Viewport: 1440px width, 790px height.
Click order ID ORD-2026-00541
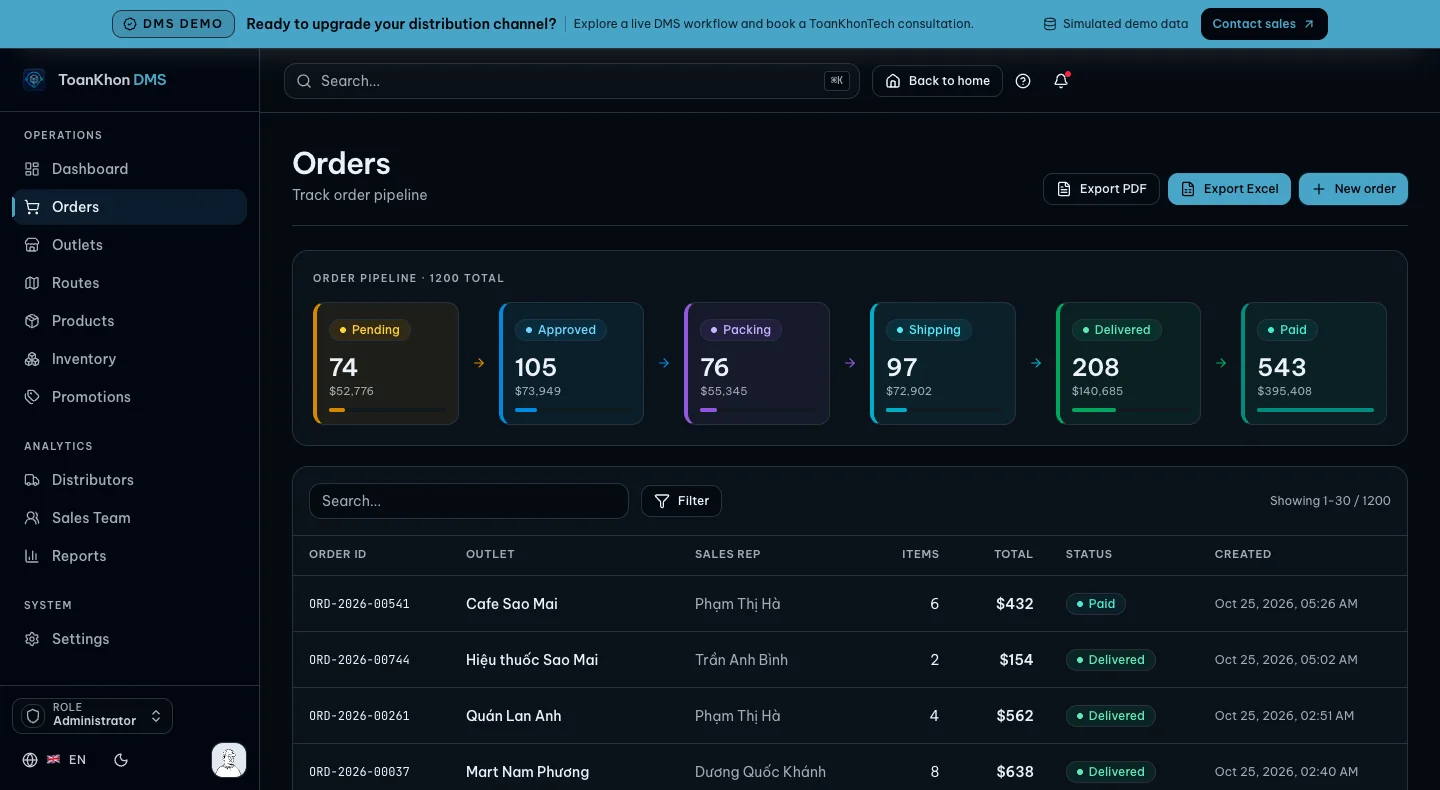359,604
